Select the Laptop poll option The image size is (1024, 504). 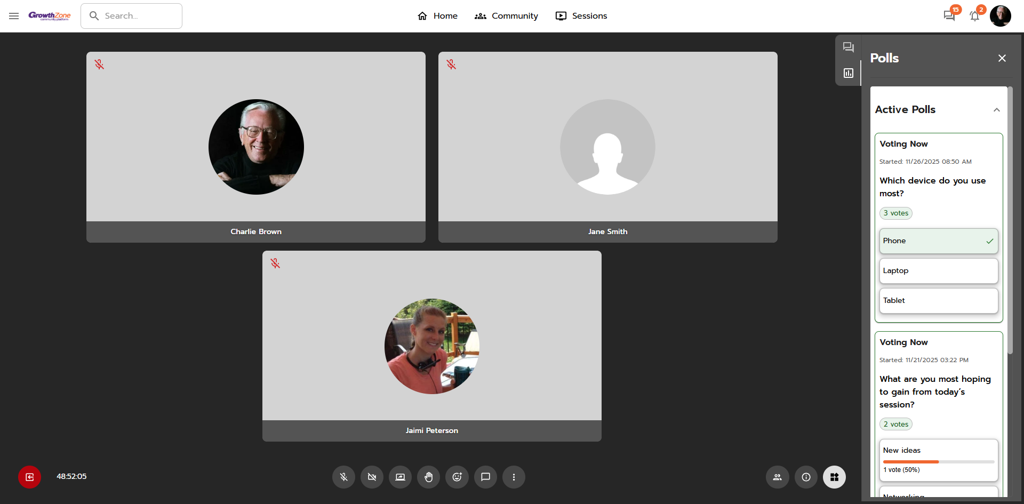pos(938,271)
